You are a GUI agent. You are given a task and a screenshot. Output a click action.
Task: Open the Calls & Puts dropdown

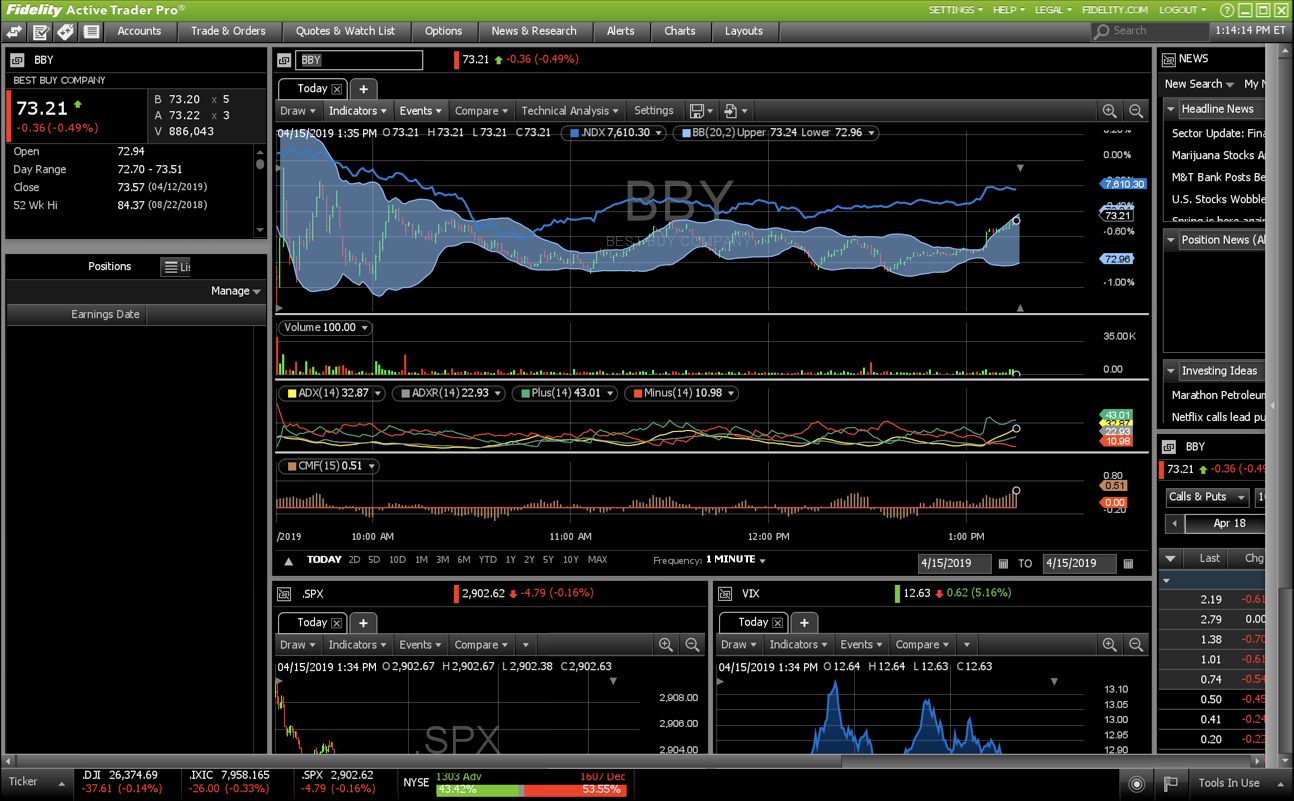point(1207,497)
